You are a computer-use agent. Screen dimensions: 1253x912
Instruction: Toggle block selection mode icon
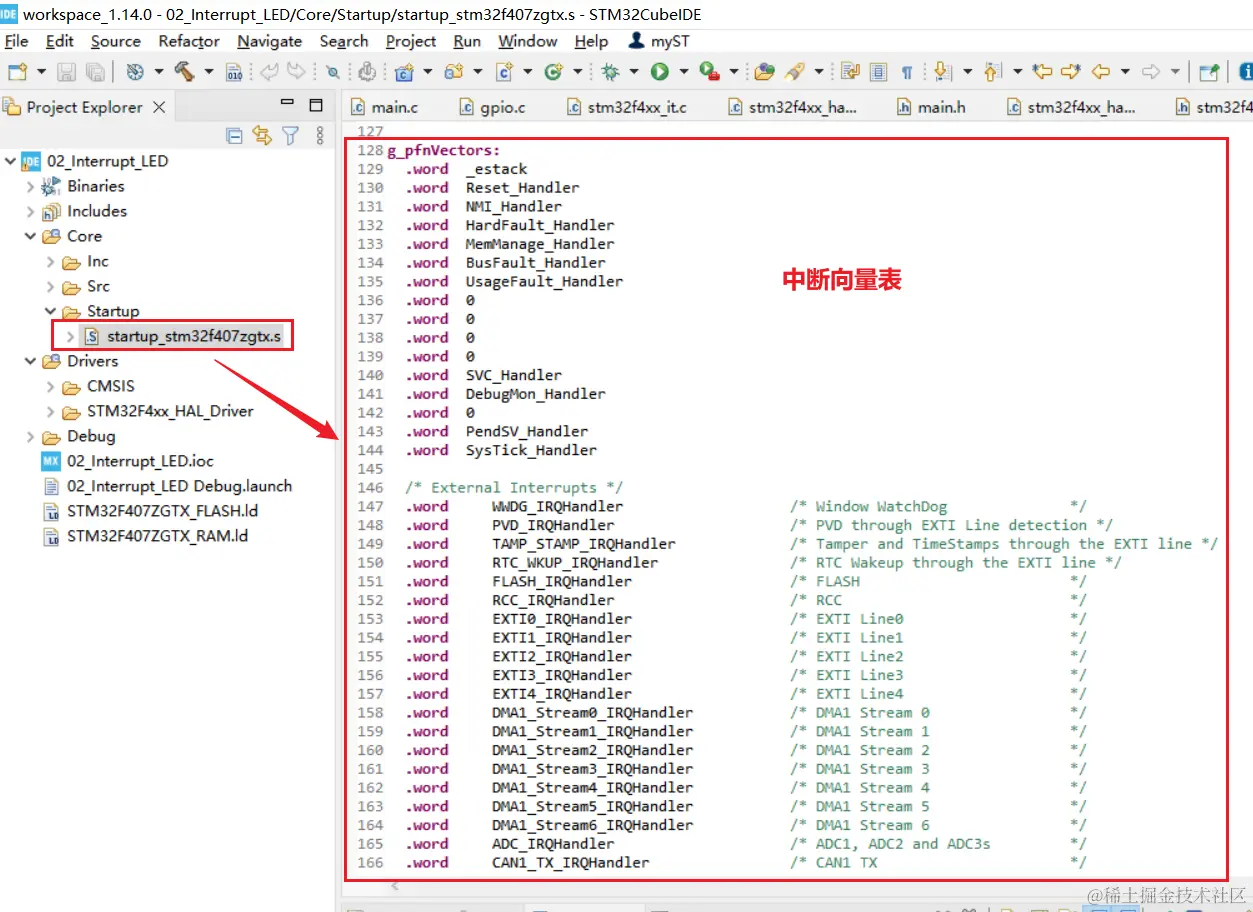click(878, 72)
